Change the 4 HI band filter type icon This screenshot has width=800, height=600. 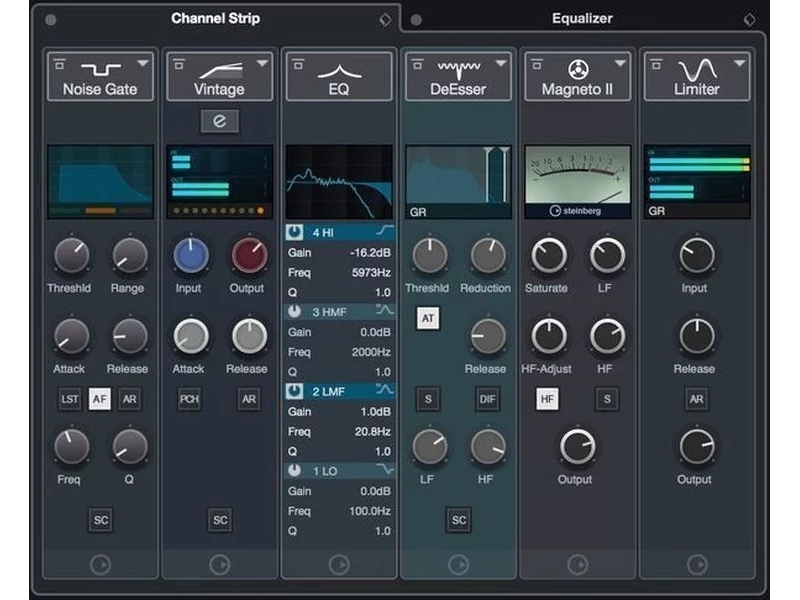pyautogui.click(x=385, y=231)
